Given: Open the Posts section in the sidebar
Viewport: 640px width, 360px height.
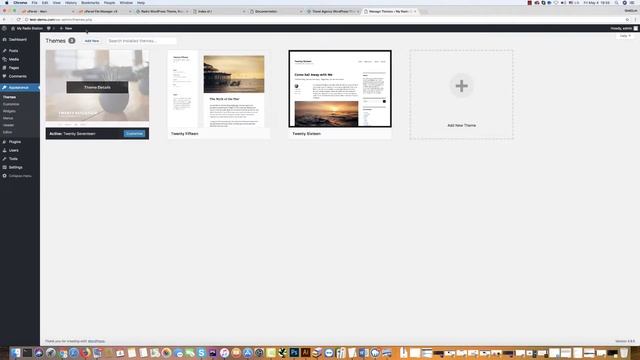Looking at the screenshot, I should coord(13,51).
